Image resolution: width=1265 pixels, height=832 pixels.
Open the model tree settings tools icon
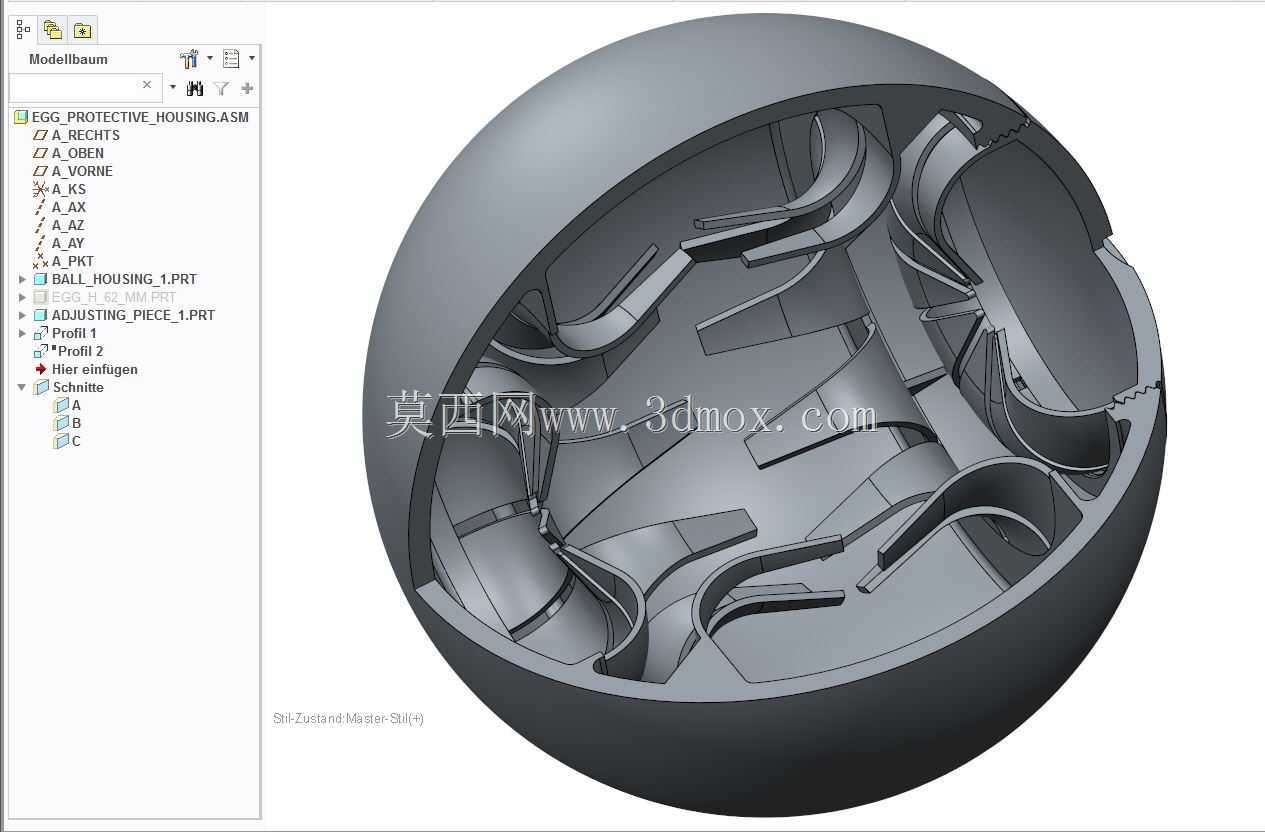[x=189, y=59]
